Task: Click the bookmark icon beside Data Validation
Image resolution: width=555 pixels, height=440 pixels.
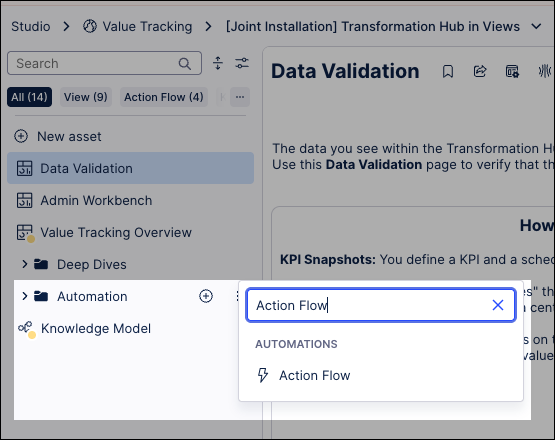Action: pos(448,72)
